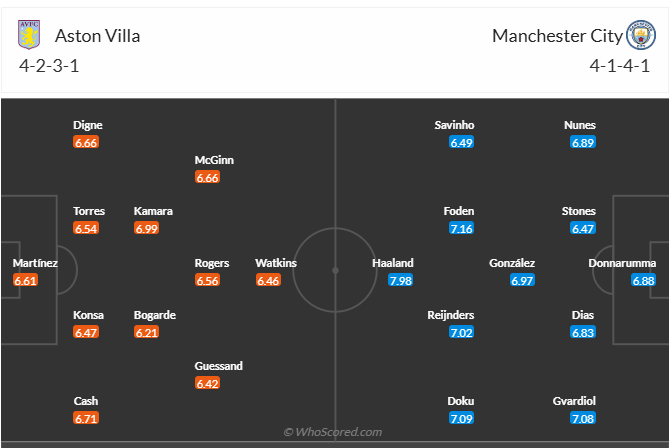Click Donnarumma's 6.88 rating badge

click(643, 281)
